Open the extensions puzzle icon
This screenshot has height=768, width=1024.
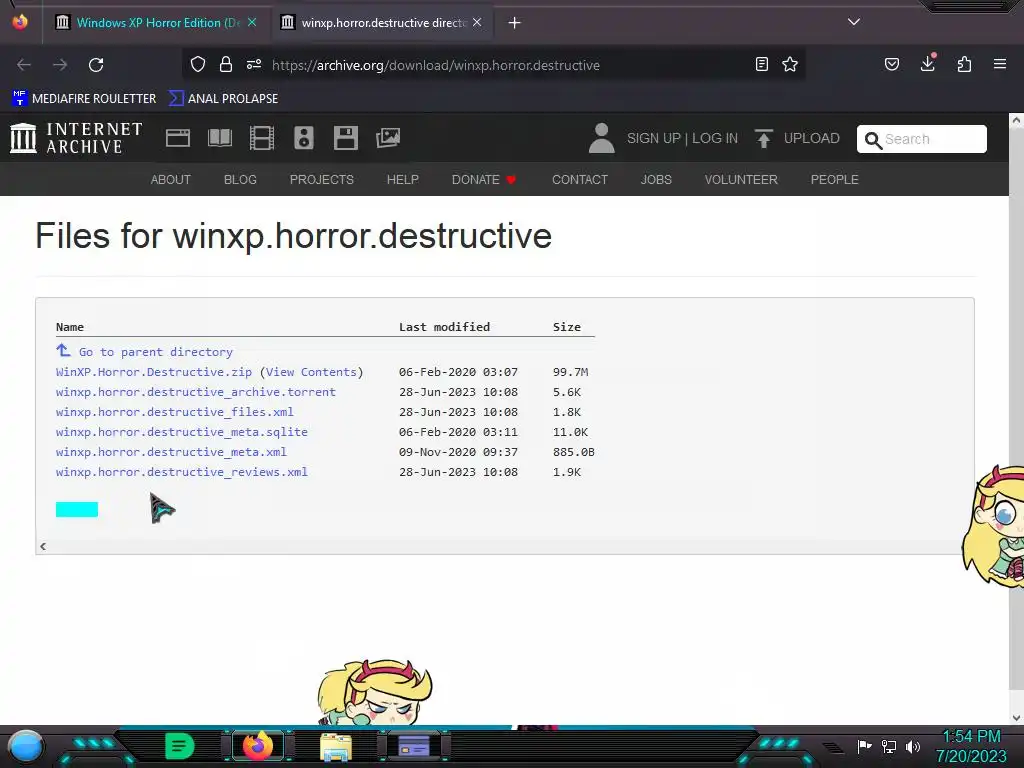tap(964, 64)
